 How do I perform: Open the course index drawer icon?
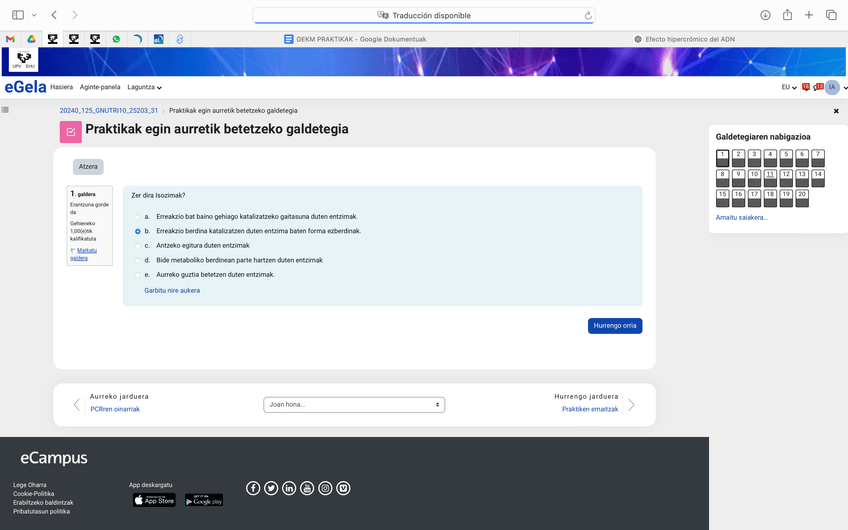coord(5,110)
